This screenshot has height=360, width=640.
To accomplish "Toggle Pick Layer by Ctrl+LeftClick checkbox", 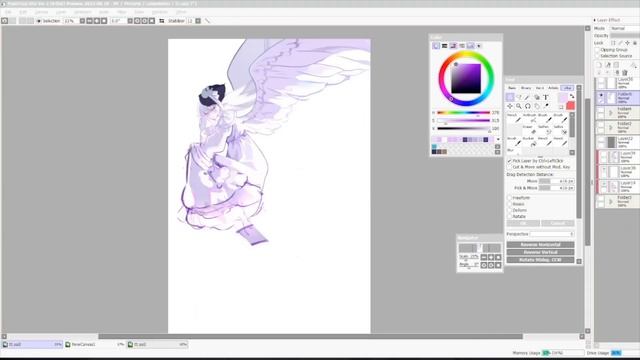I will click(x=509, y=161).
